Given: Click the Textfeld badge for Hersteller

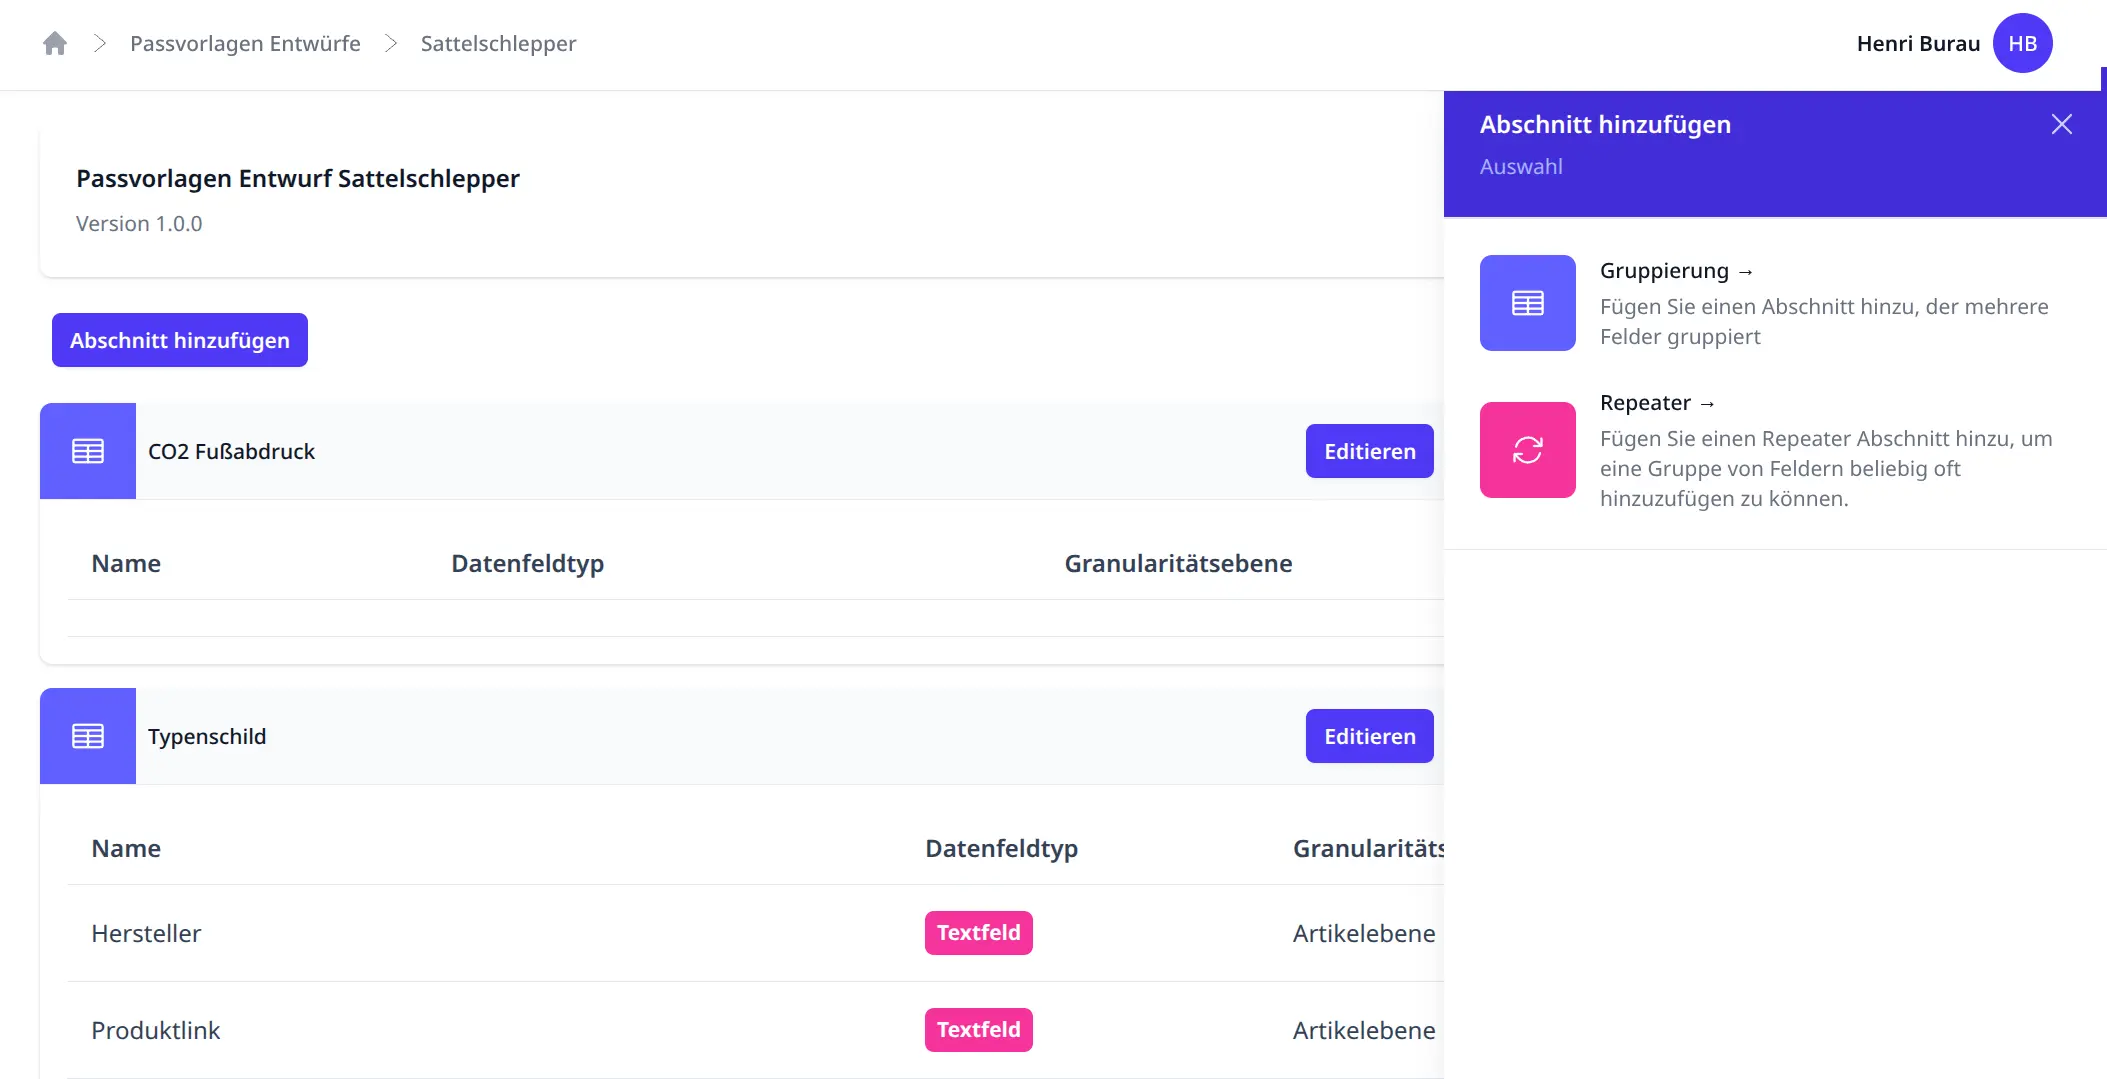Looking at the screenshot, I should point(978,933).
